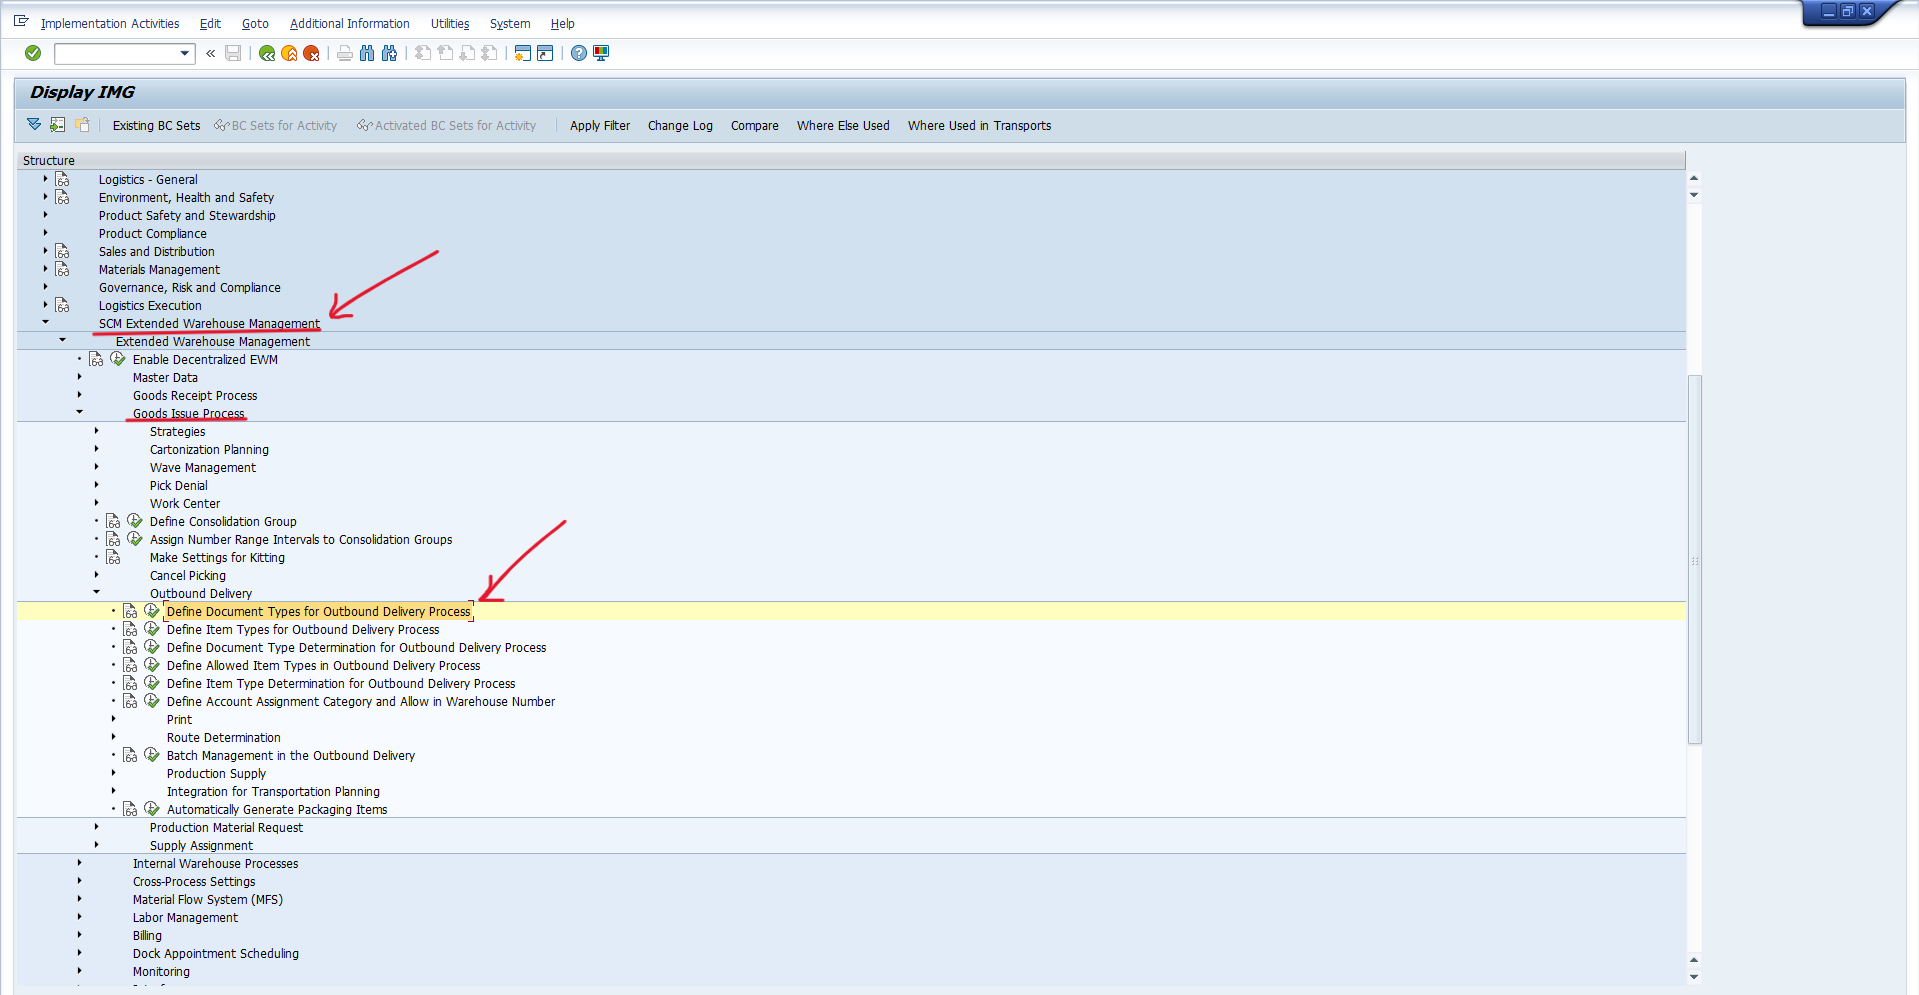Click the First Page icon
Viewport: 1919px width, 995px height.
(423, 53)
